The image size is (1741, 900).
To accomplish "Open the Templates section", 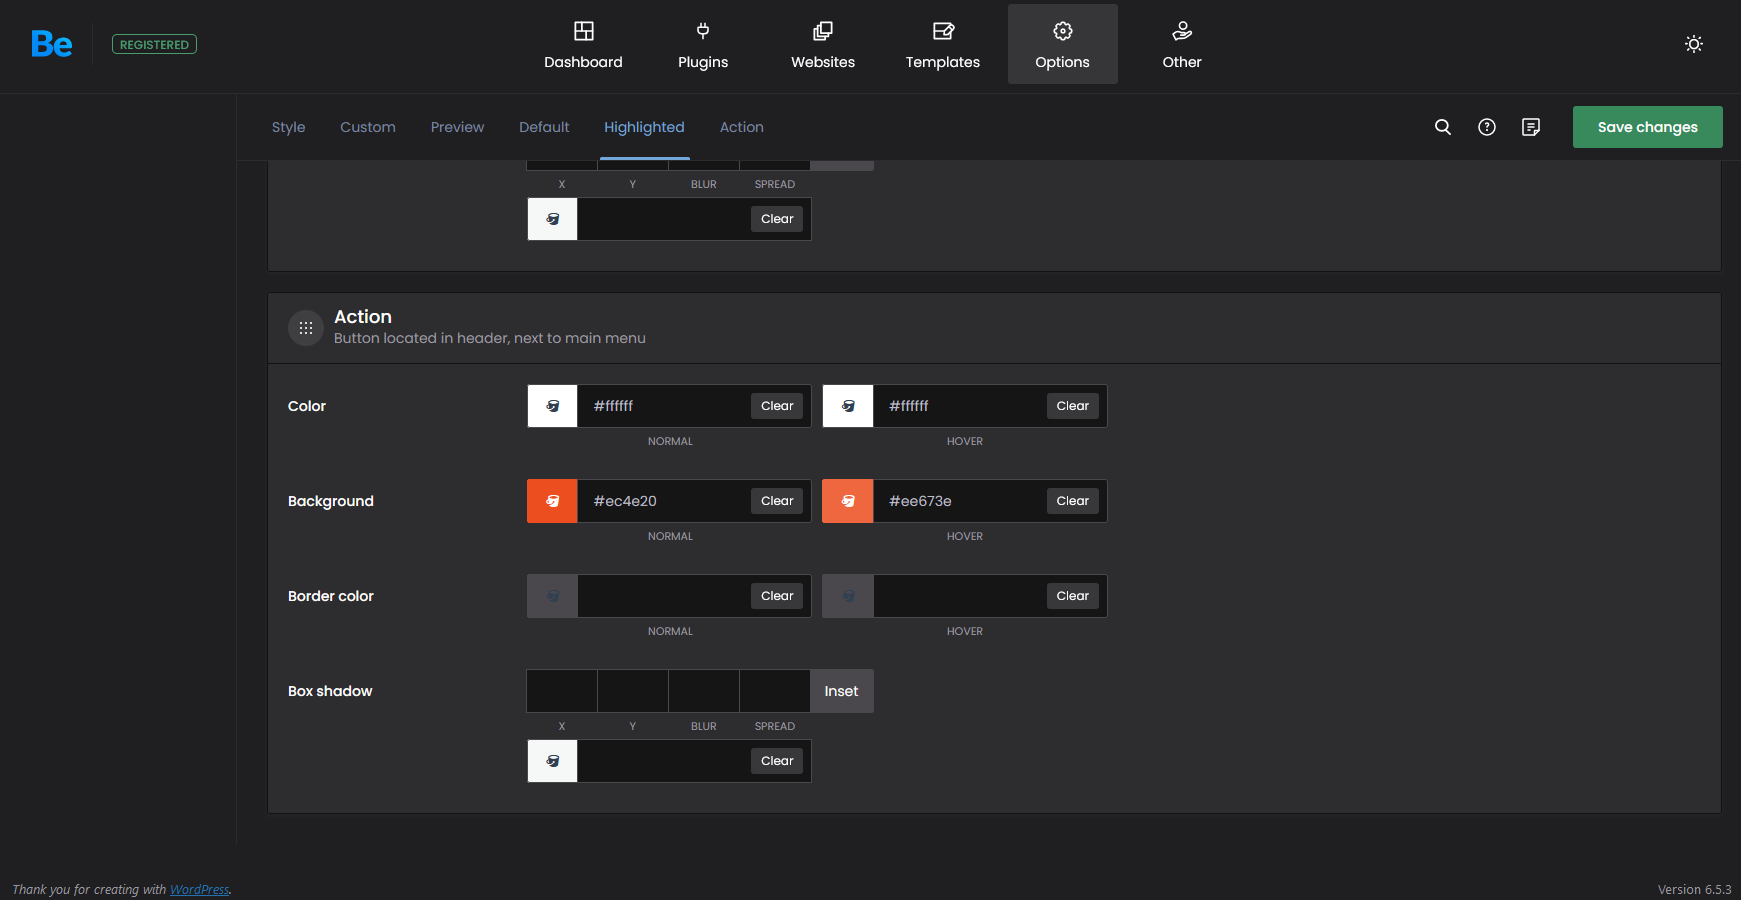I will pyautogui.click(x=943, y=44).
